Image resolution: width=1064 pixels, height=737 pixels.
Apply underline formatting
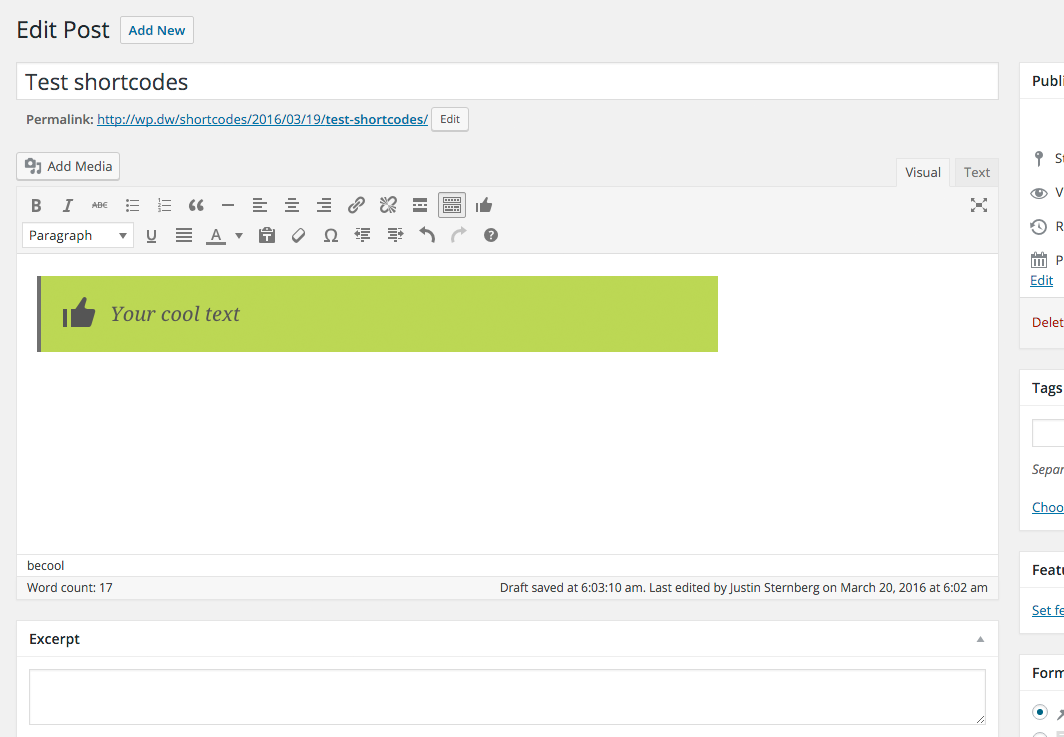[151, 235]
